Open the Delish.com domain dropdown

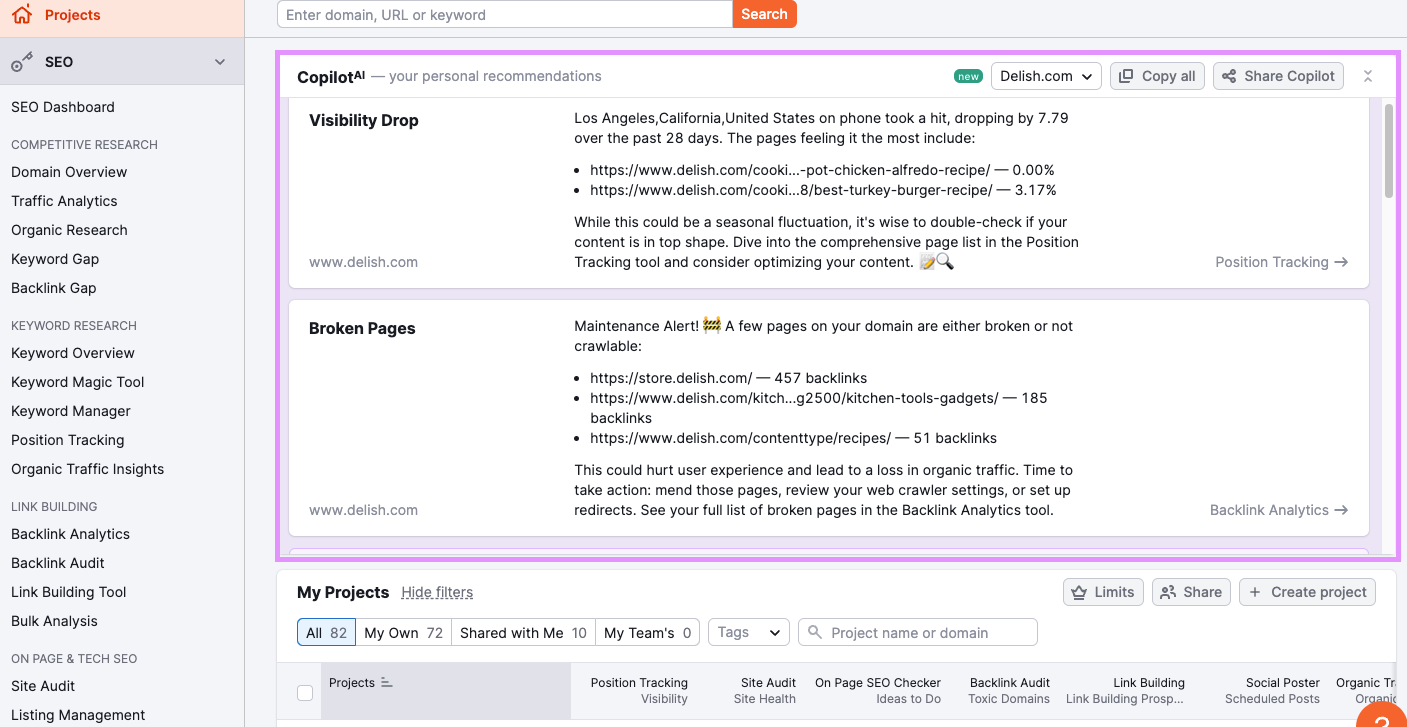coord(1046,76)
